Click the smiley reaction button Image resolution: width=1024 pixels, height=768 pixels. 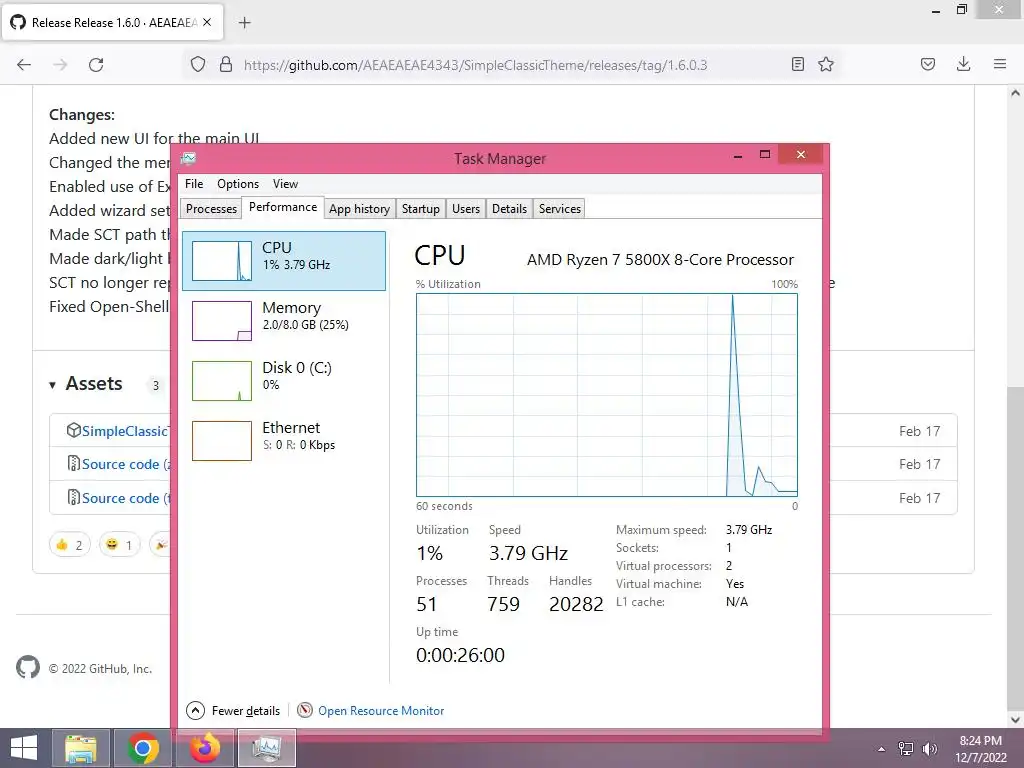(120, 545)
